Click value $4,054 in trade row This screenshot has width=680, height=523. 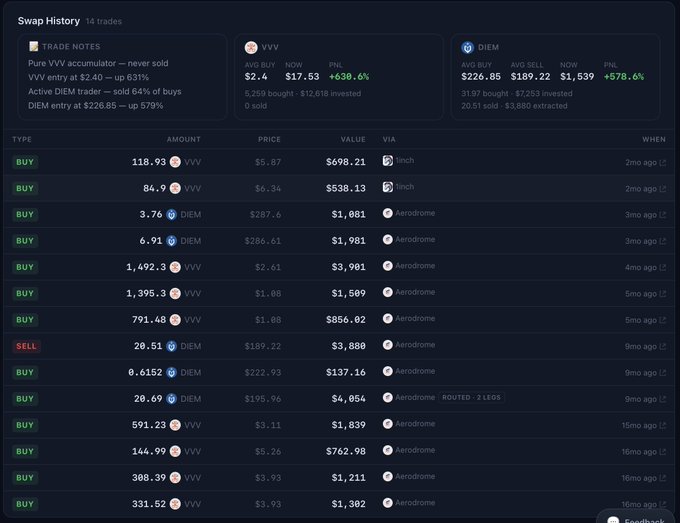tap(348, 399)
